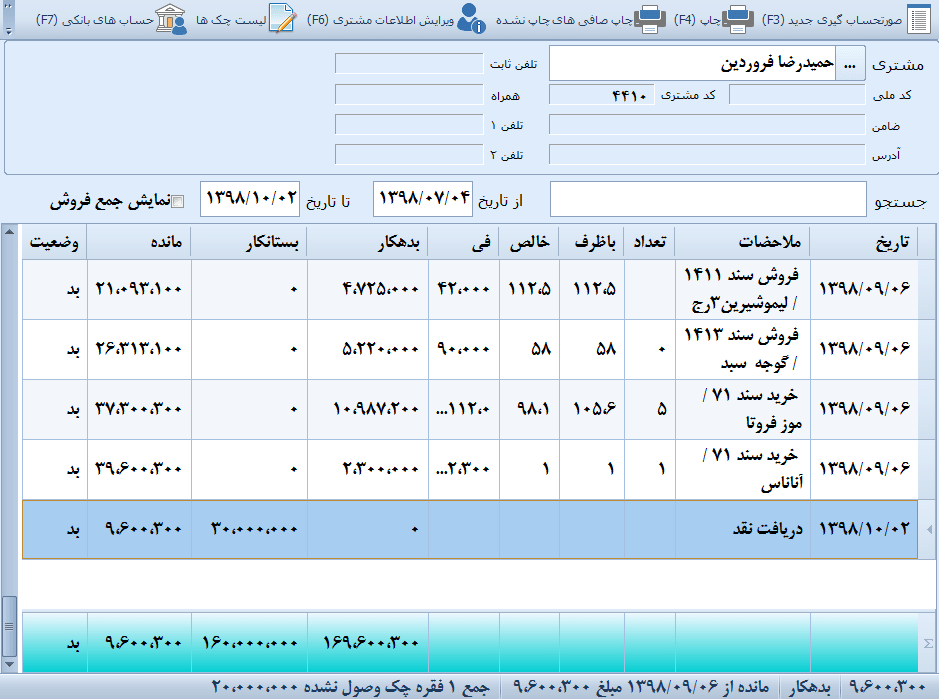The height and width of the screenshot is (699, 939).
Task: Open bank accounts (F7) building icon
Action: pyautogui.click(x=172, y=18)
